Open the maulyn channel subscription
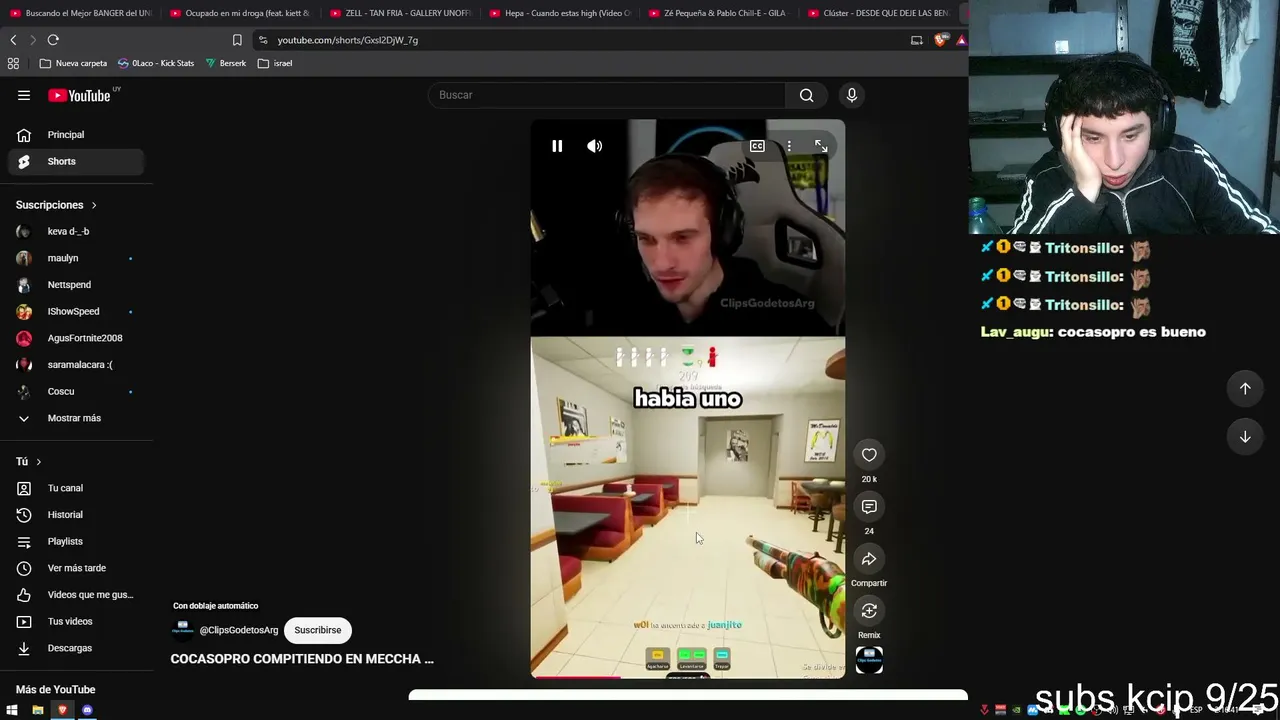This screenshot has height=720, width=1280. click(76, 258)
